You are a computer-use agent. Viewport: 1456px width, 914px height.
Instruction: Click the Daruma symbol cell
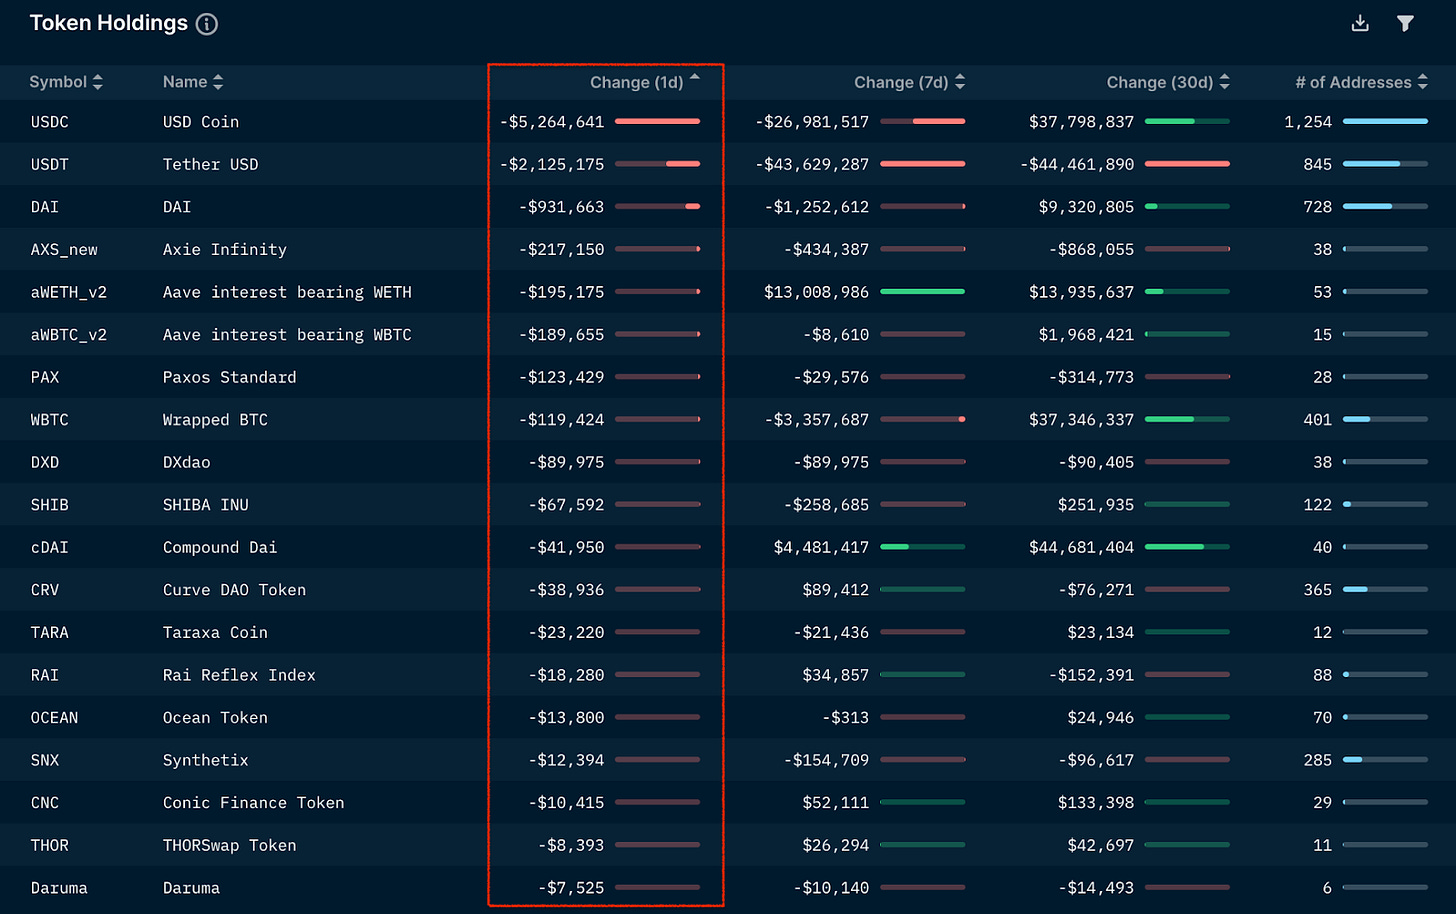(59, 888)
